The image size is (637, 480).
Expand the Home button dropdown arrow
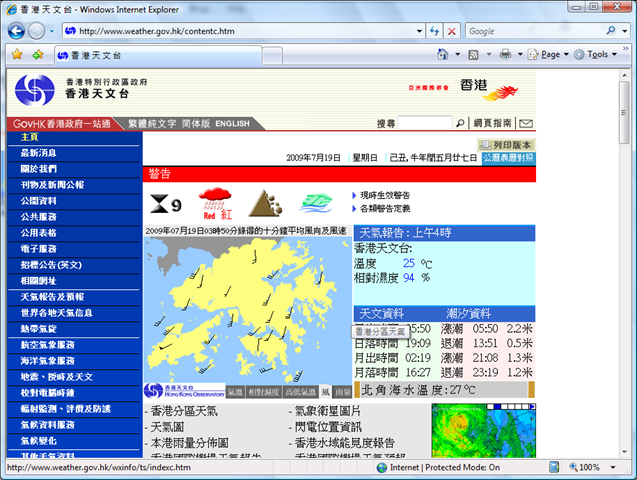click(457, 54)
